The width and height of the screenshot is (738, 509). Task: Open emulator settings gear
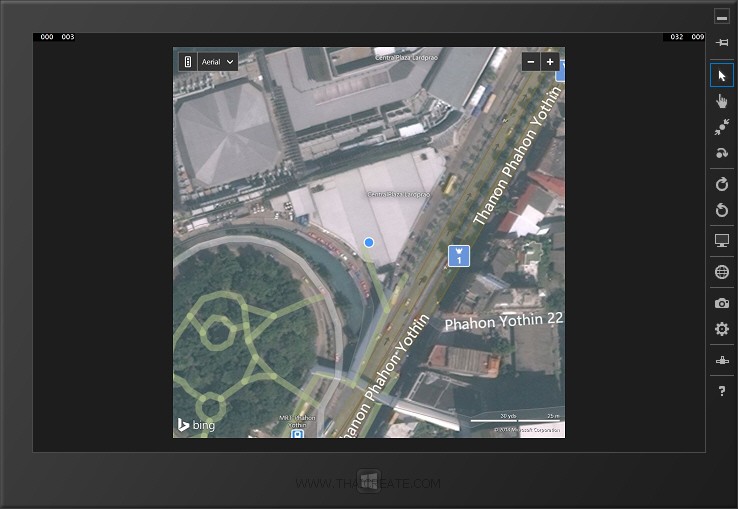(x=721, y=329)
